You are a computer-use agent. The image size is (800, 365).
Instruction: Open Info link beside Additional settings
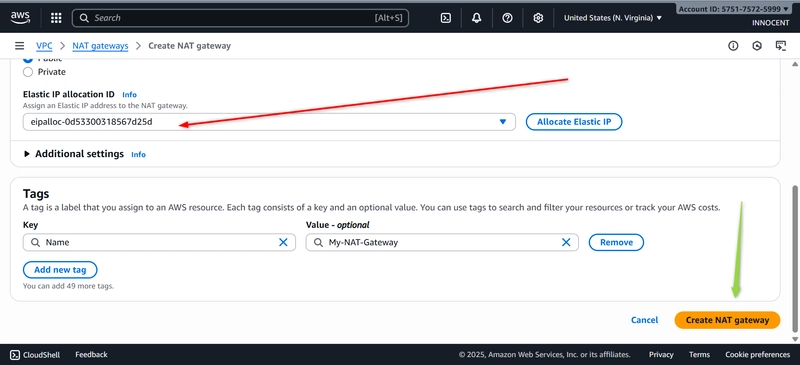point(138,154)
